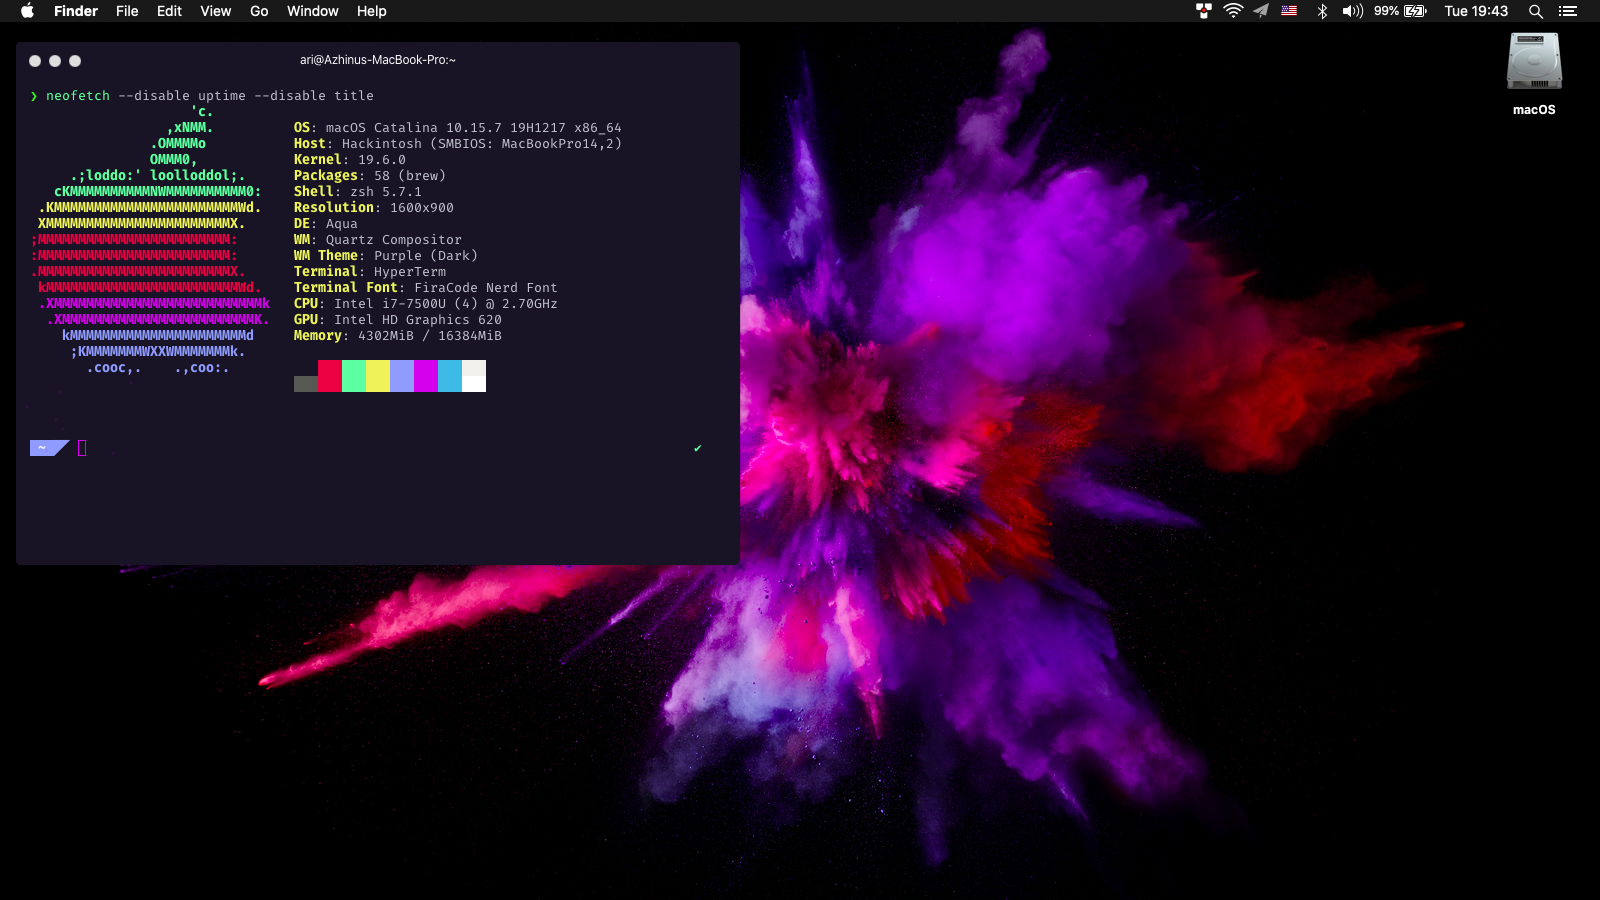The width and height of the screenshot is (1600, 900).
Task: Open the Finder menu
Action: pyautogui.click(x=76, y=11)
